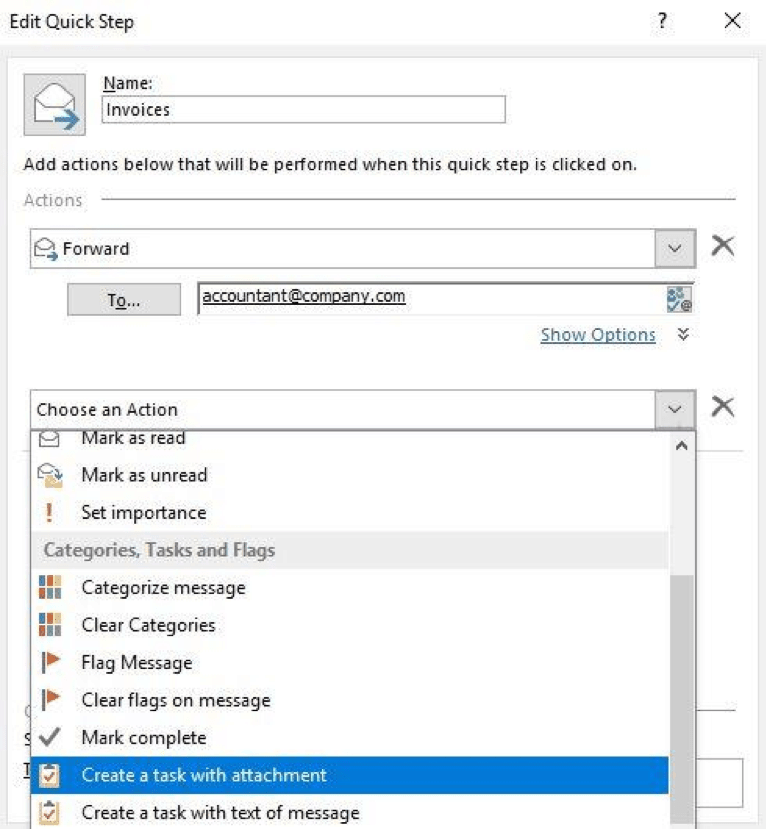Select Clear flags on message
This screenshot has width=766, height=829.
(x=176, y=700)
